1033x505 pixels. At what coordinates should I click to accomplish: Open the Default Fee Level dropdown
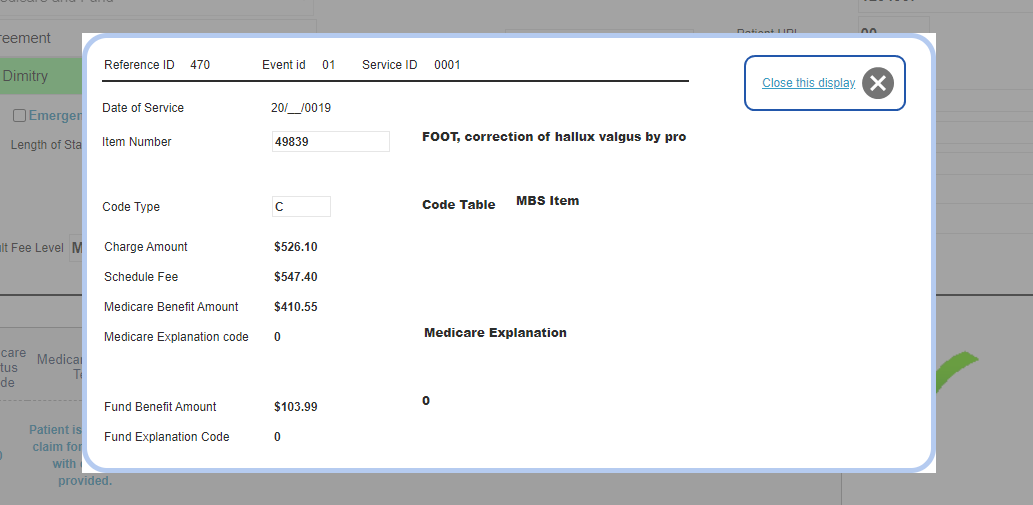[76, 248]
